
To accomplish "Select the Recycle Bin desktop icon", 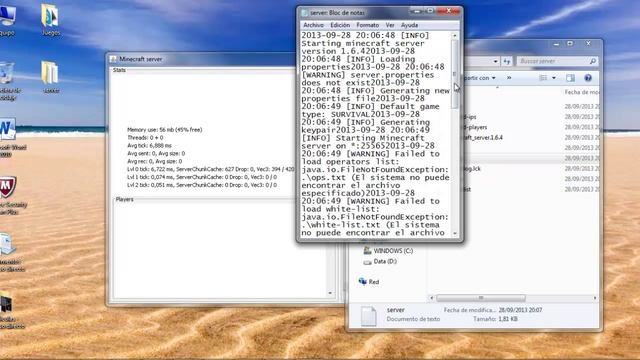I will click(x=7, y=80).
